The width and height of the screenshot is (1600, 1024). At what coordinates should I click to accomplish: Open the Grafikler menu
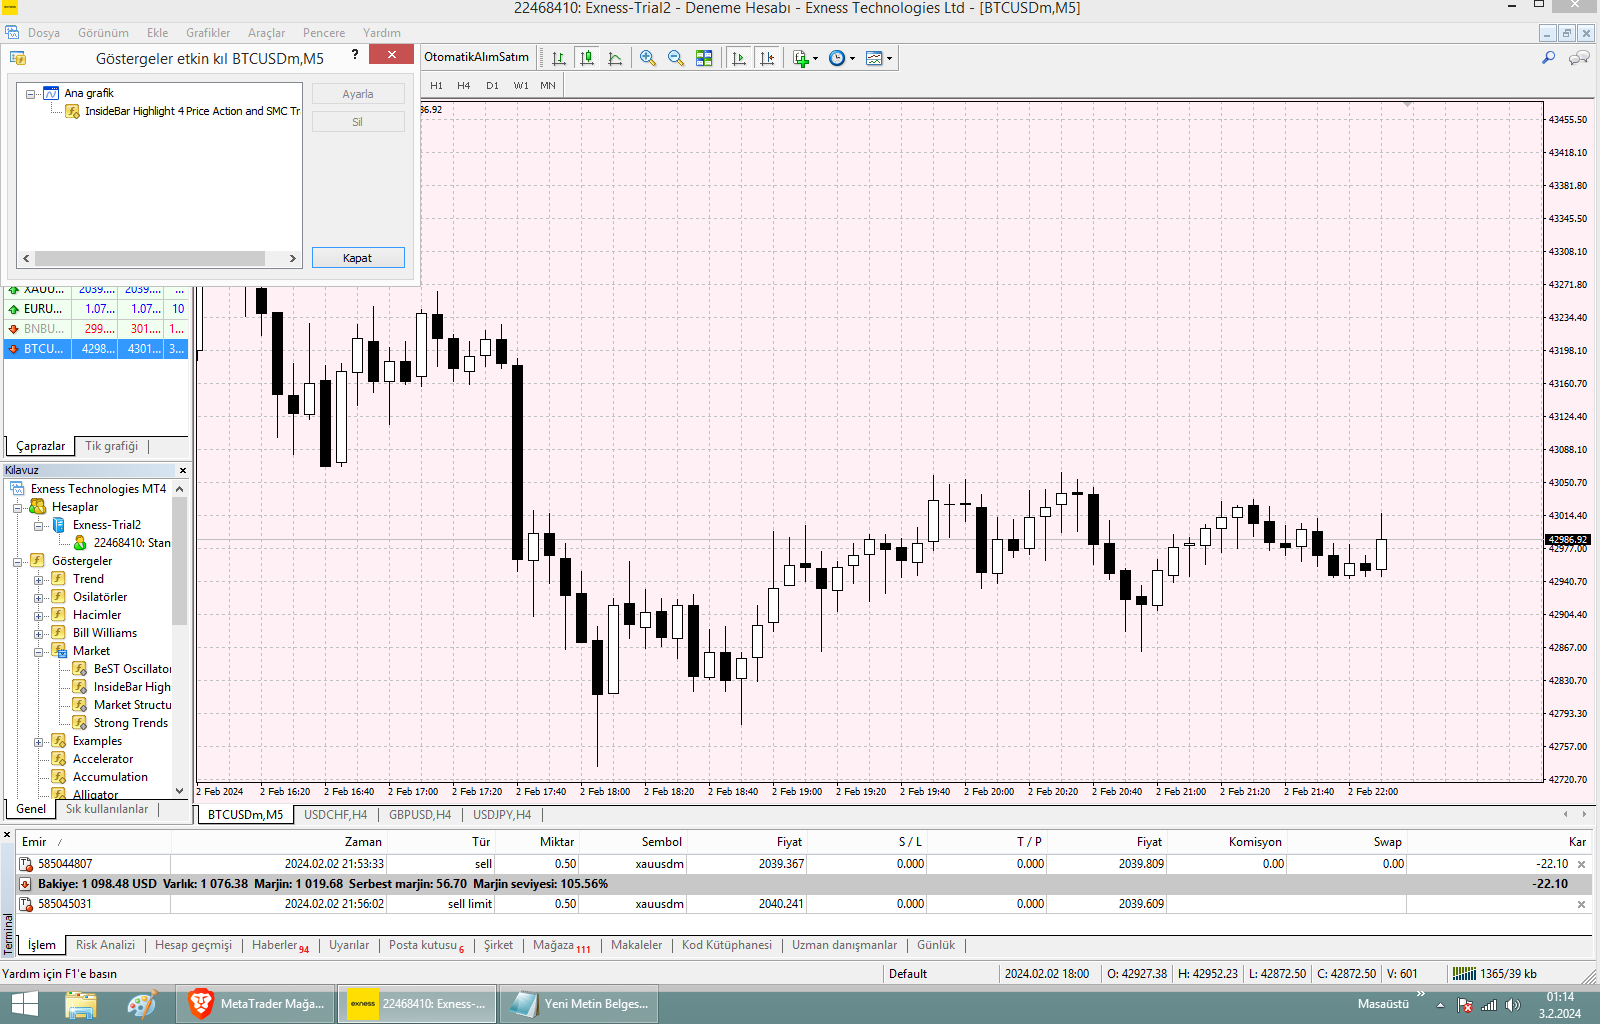click(208, 33)
